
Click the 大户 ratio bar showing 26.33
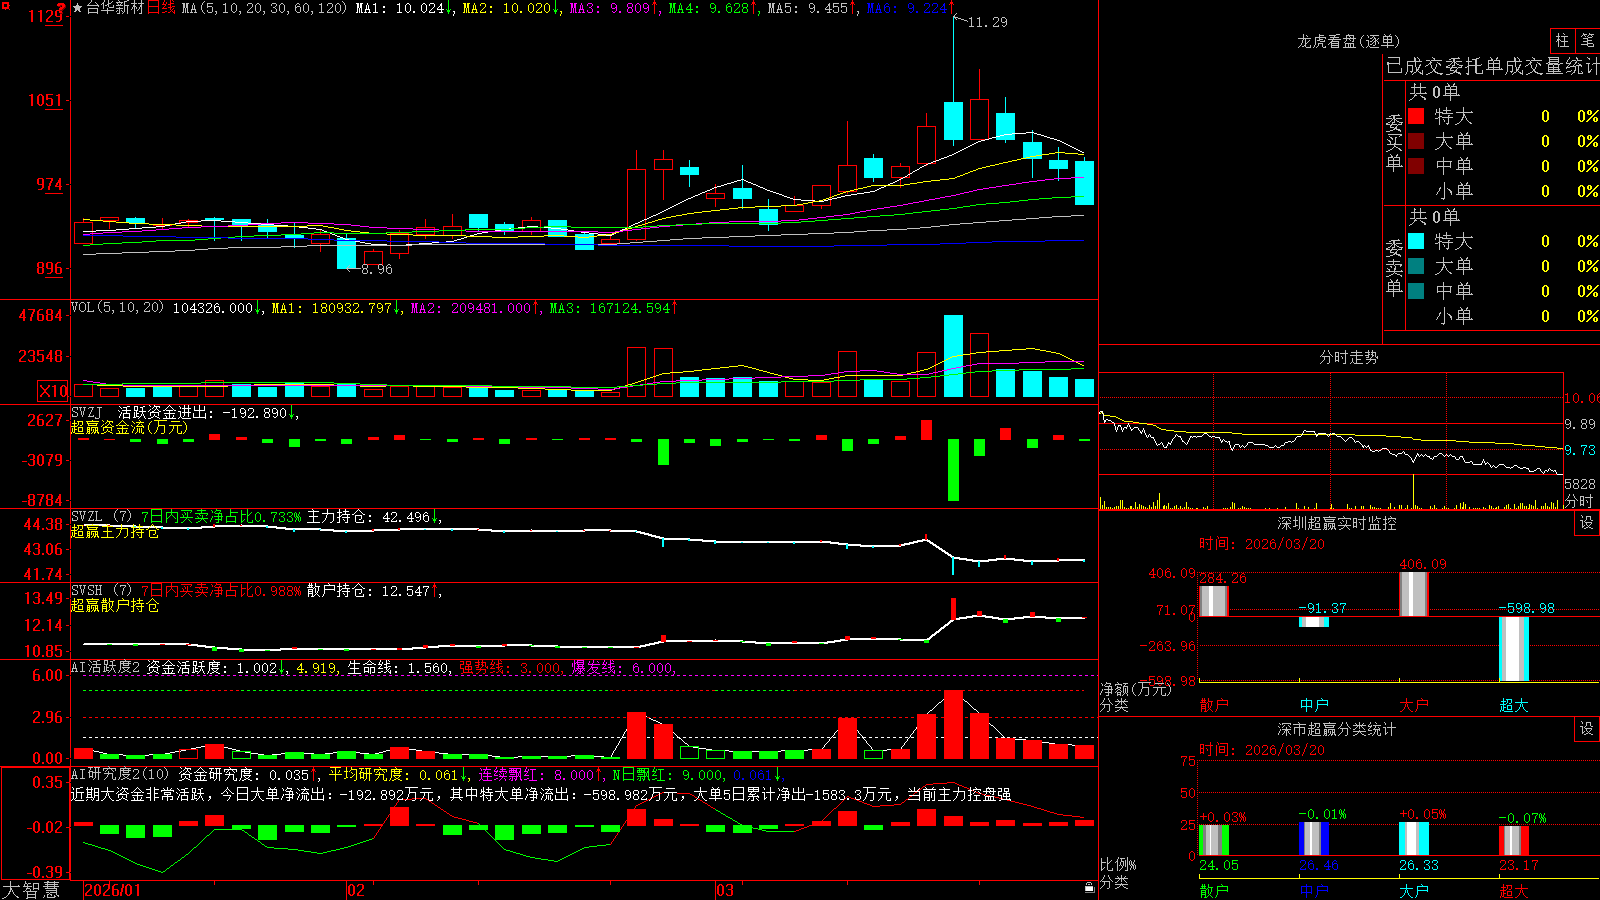1414,839
